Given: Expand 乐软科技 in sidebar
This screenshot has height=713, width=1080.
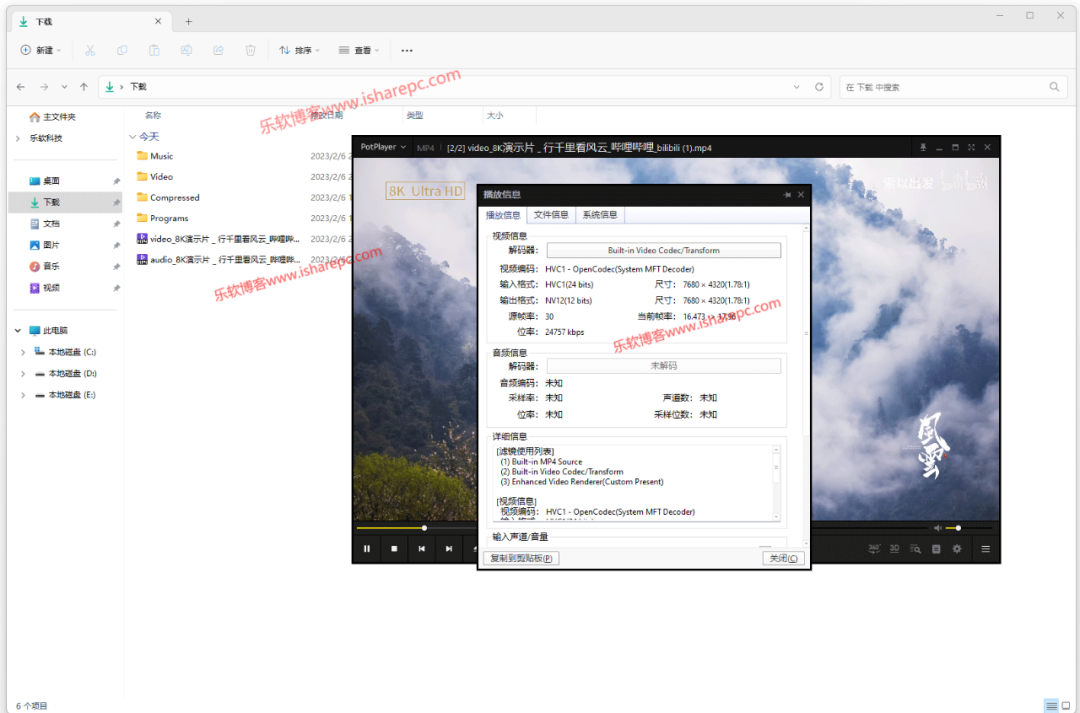Looking at the screenshot, I should (x=18, y=138).
